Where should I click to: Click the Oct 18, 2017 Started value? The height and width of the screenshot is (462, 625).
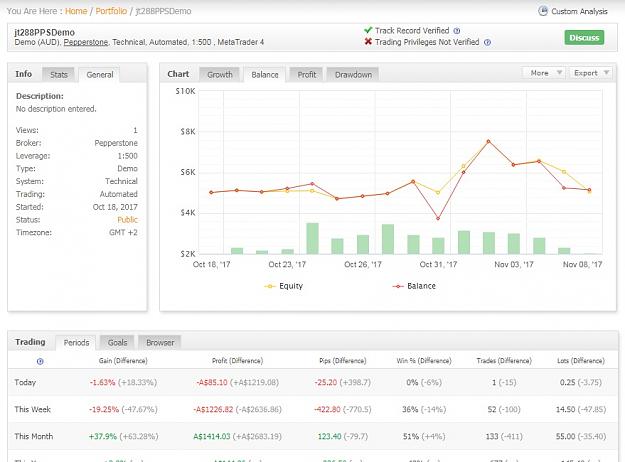pos(115,207)
